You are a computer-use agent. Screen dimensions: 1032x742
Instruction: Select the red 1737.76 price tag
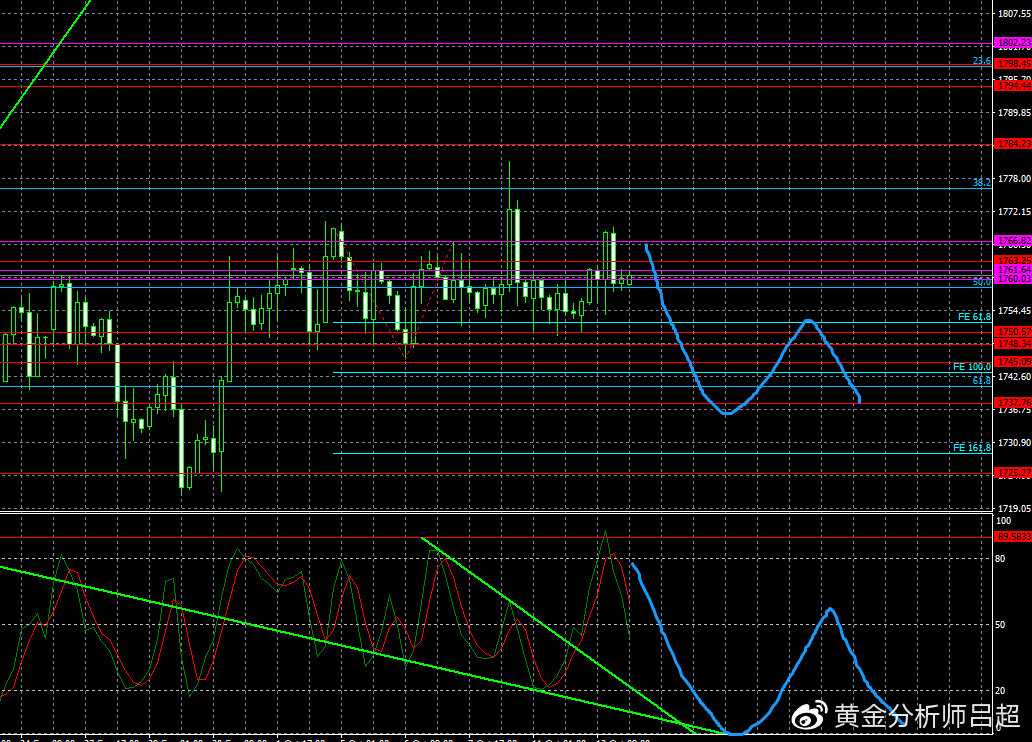[1012, 402]
